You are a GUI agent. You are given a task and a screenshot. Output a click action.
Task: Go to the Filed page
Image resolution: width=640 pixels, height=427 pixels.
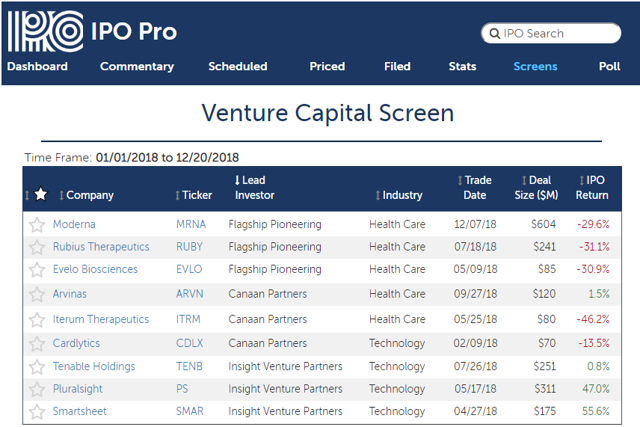(x=397, y=66)
